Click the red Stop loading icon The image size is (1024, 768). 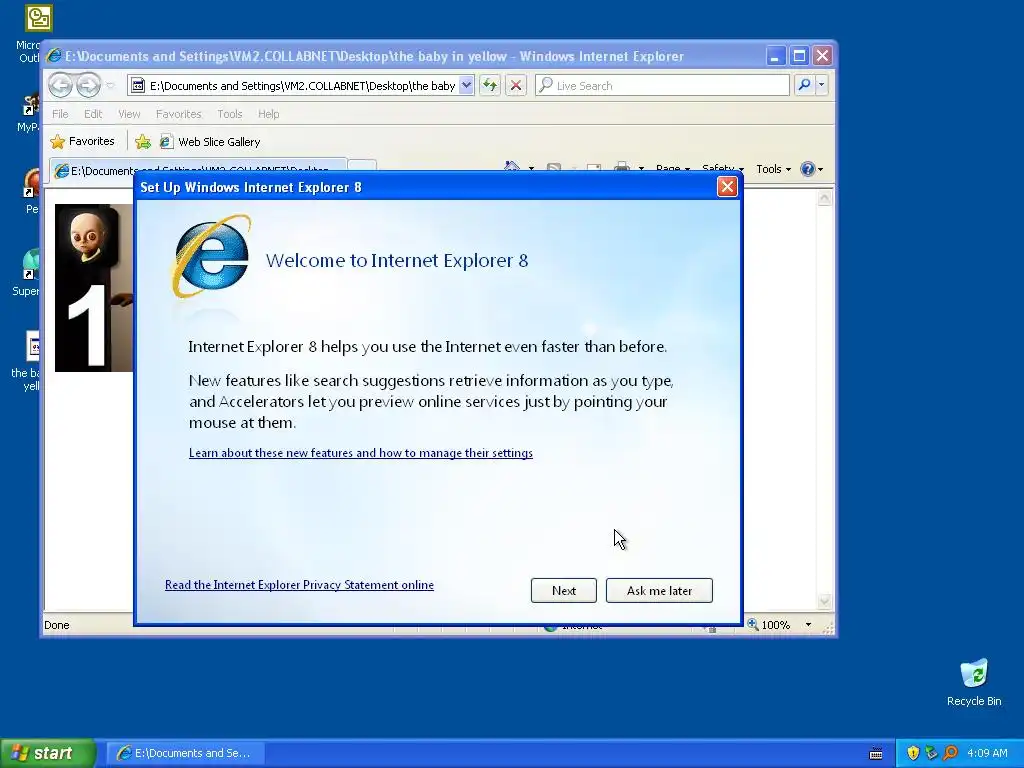pyautogui.click(x=516, y=85)
